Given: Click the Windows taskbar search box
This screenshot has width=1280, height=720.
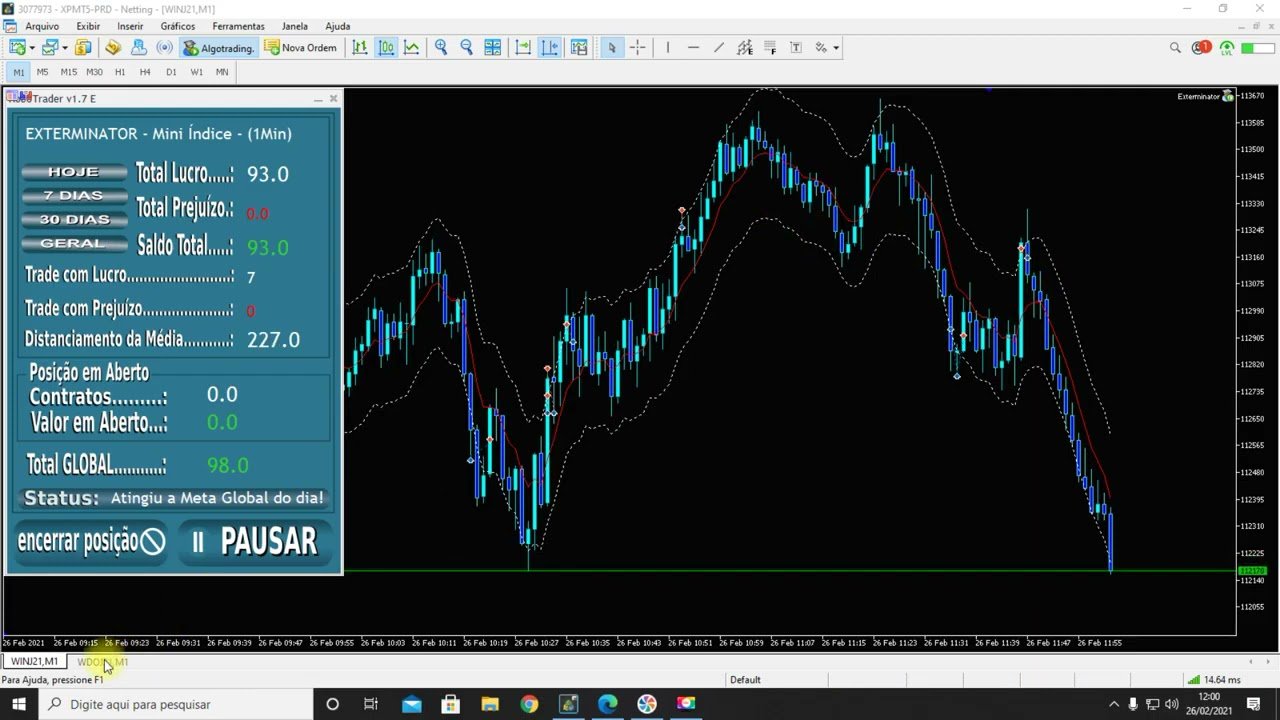Looking at the screenshot, I should (177, 704).
